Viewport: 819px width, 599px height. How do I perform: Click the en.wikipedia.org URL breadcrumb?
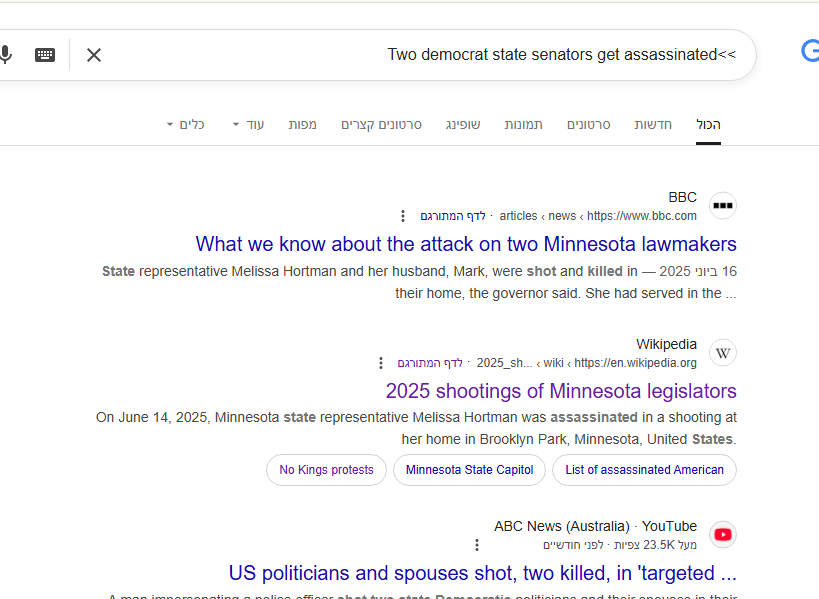587,362
